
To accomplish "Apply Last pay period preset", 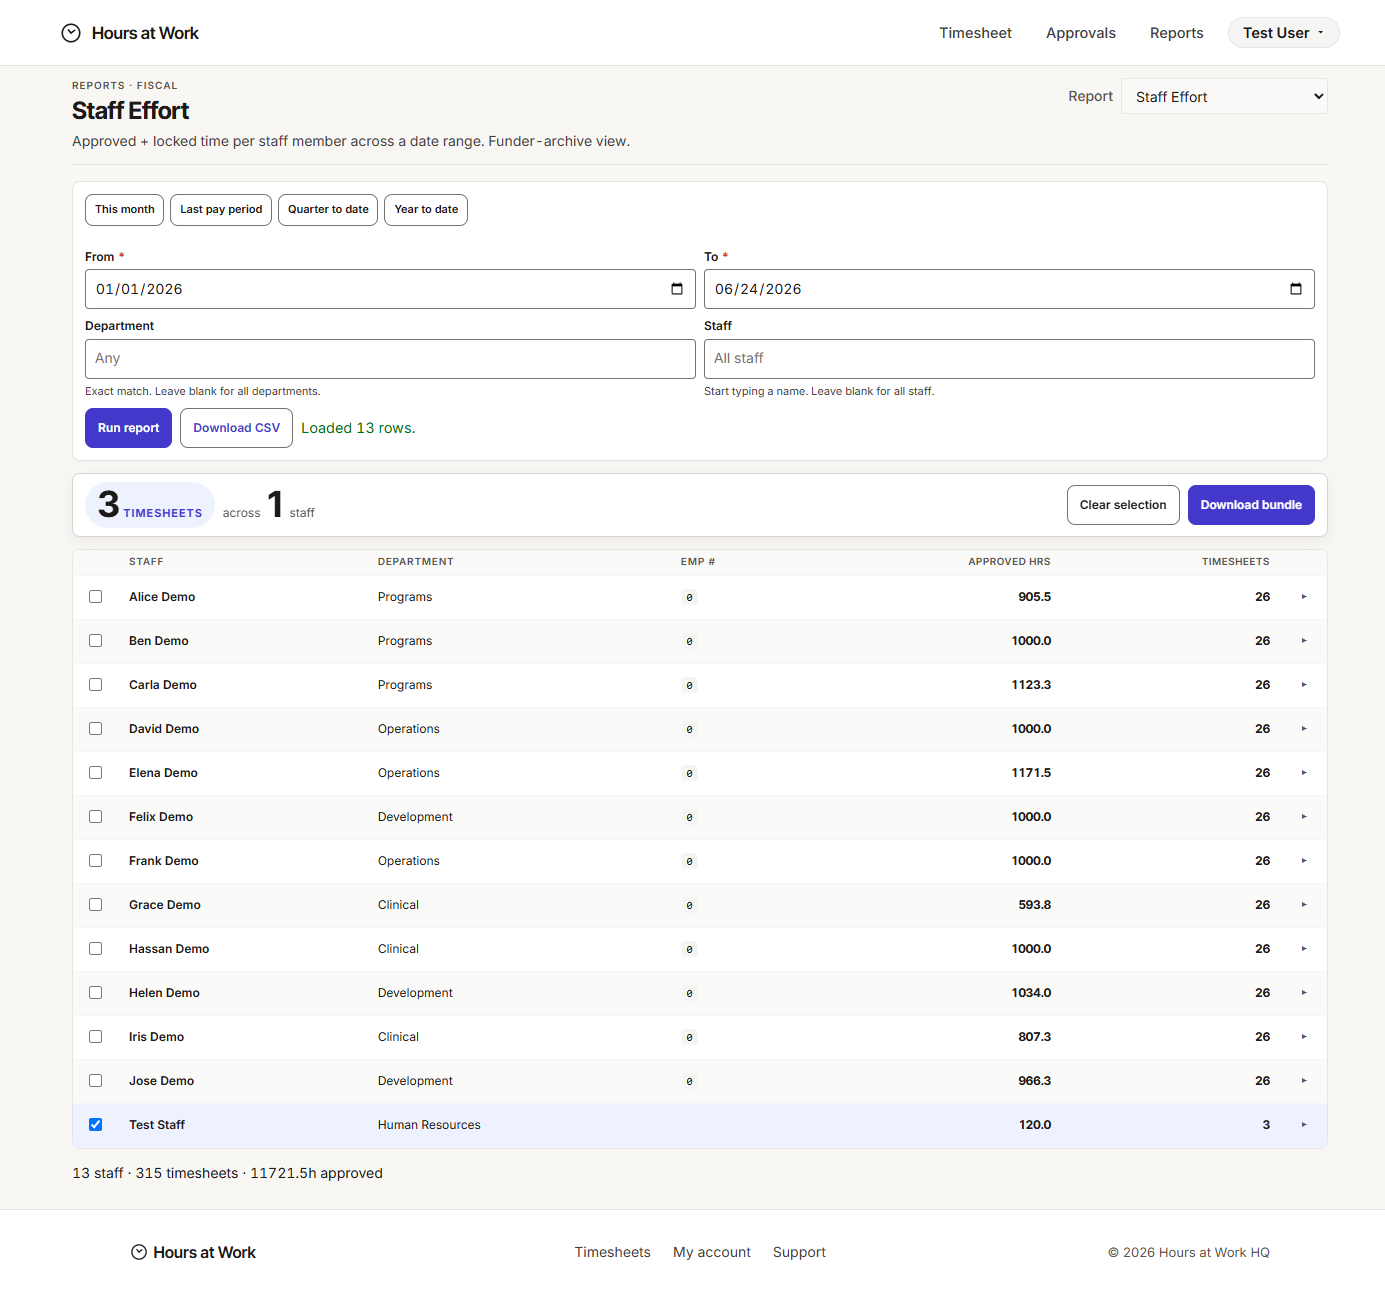I will tap(221, 210).
